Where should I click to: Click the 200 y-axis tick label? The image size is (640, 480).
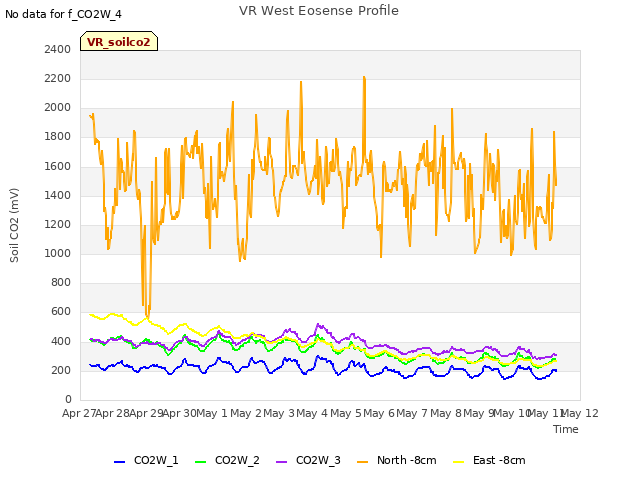(x=61, y=370)
